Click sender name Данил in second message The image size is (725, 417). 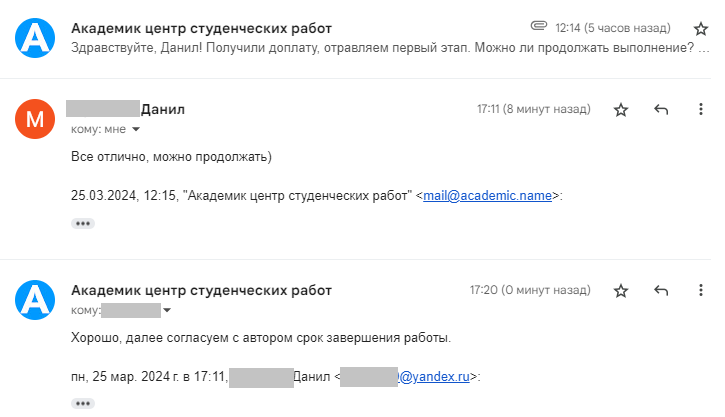tap(163, 109)
